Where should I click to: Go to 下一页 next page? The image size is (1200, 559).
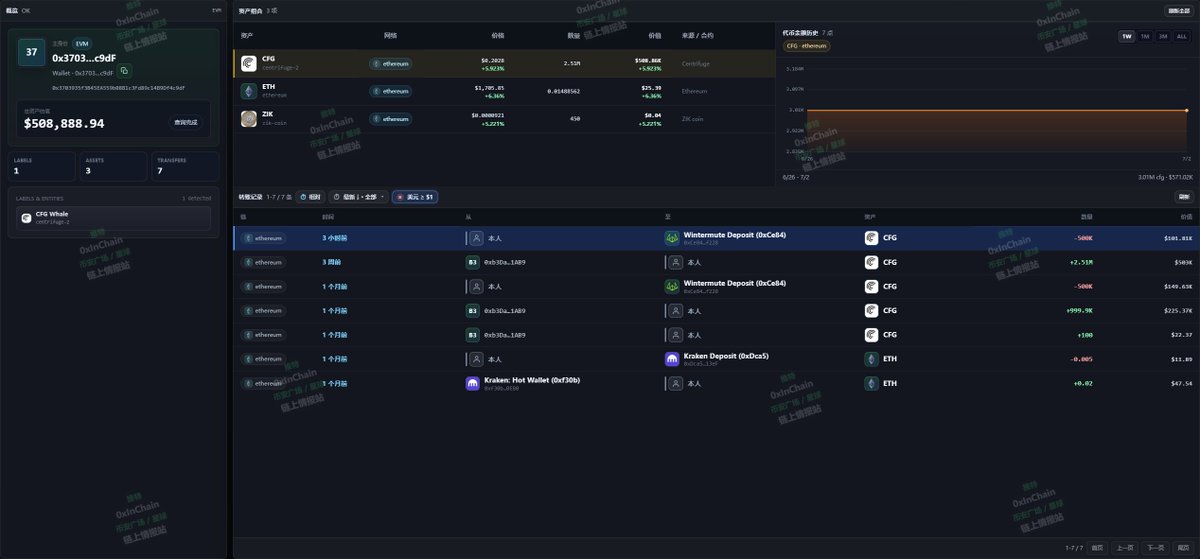coord(1155,548)
